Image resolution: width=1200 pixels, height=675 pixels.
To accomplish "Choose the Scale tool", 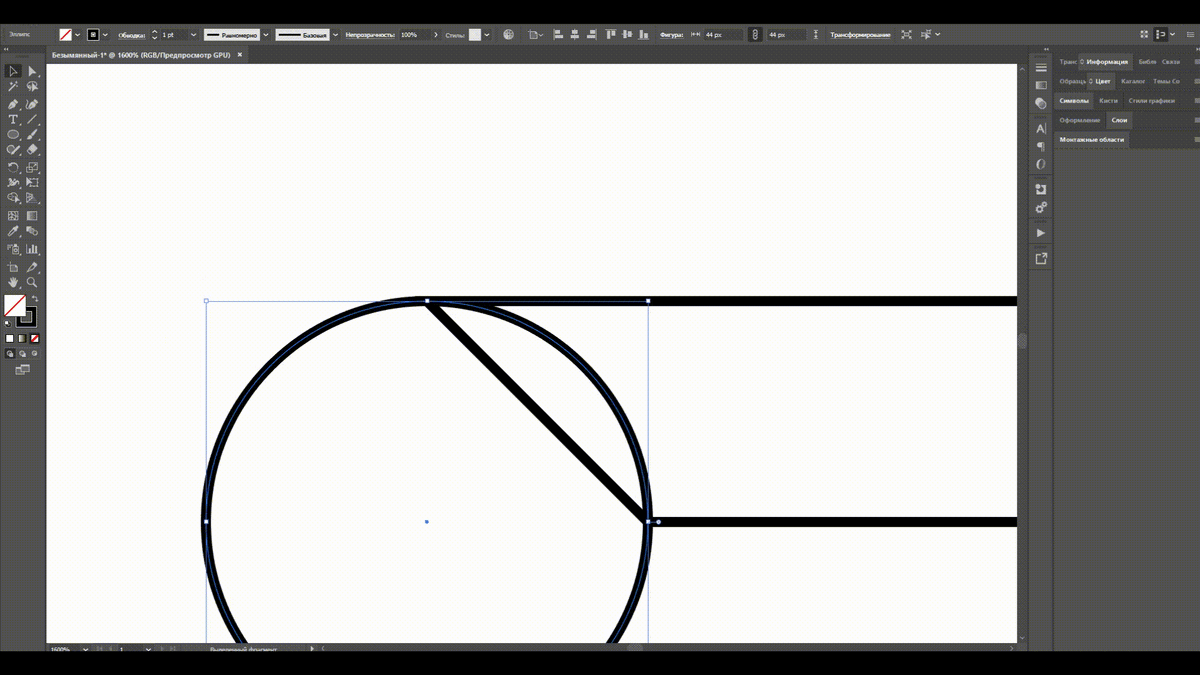I will coord(32,167).
